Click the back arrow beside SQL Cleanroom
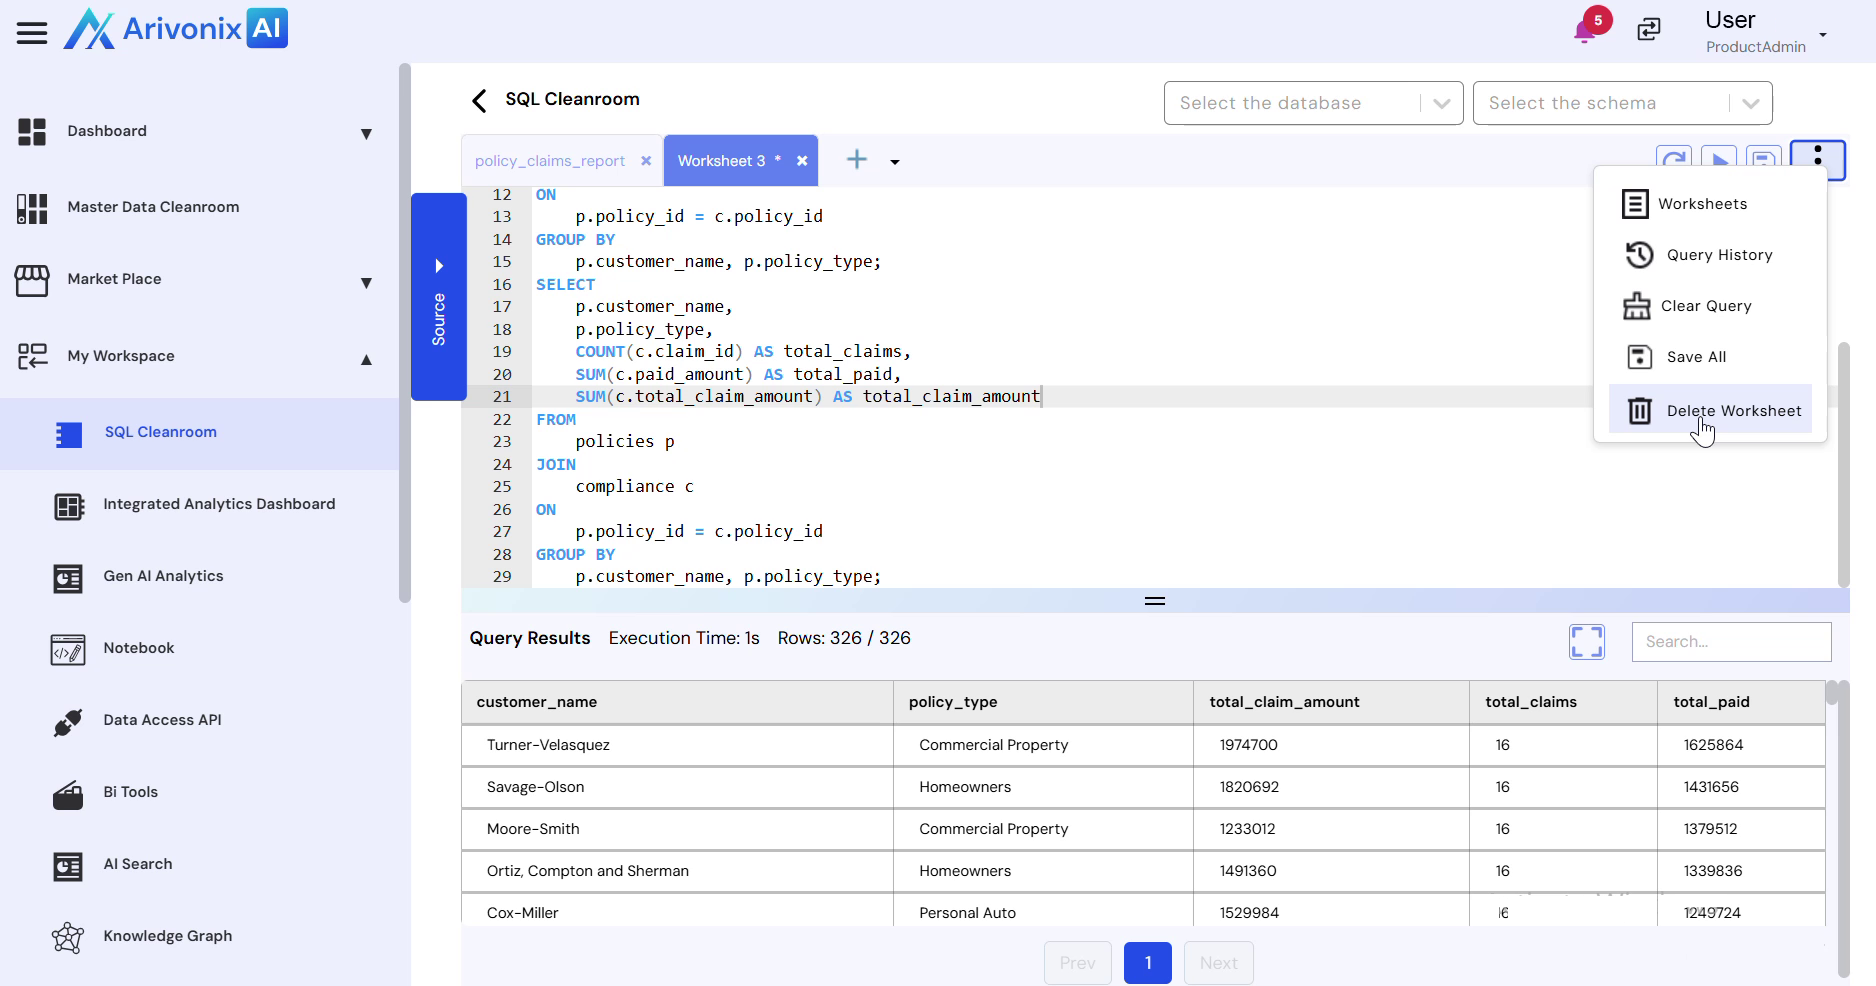Viewport: 1876px width, 986px height. point(479,100)
